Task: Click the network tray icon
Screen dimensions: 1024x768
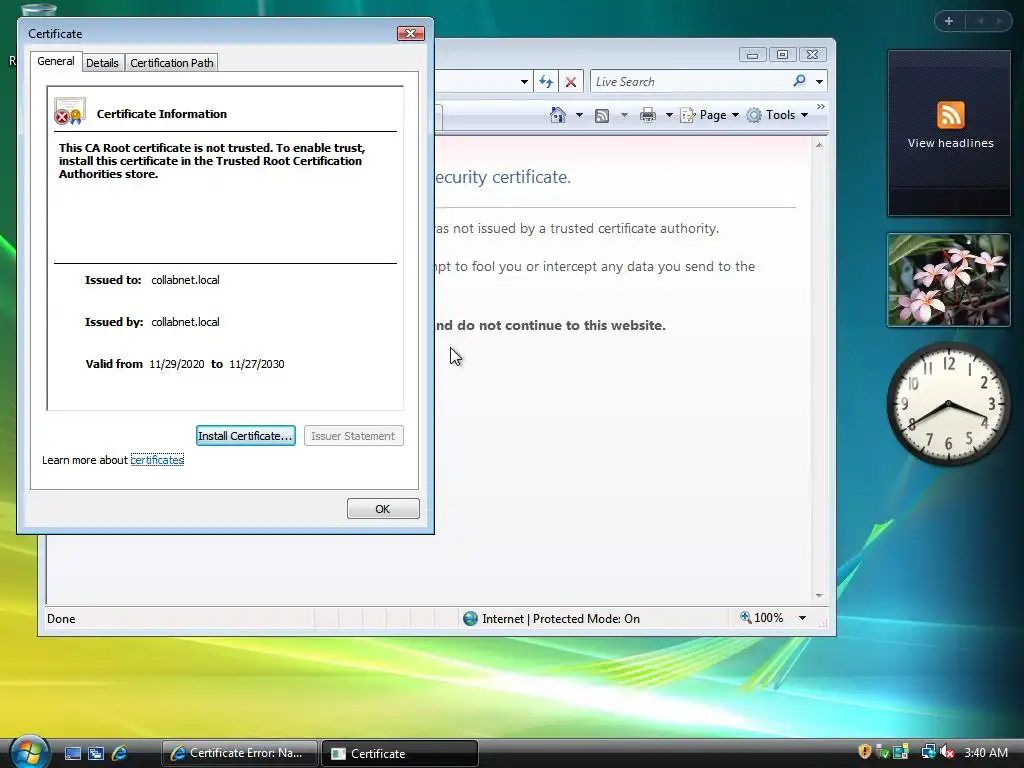Action: pyautogui.click(x=928, y=752)
